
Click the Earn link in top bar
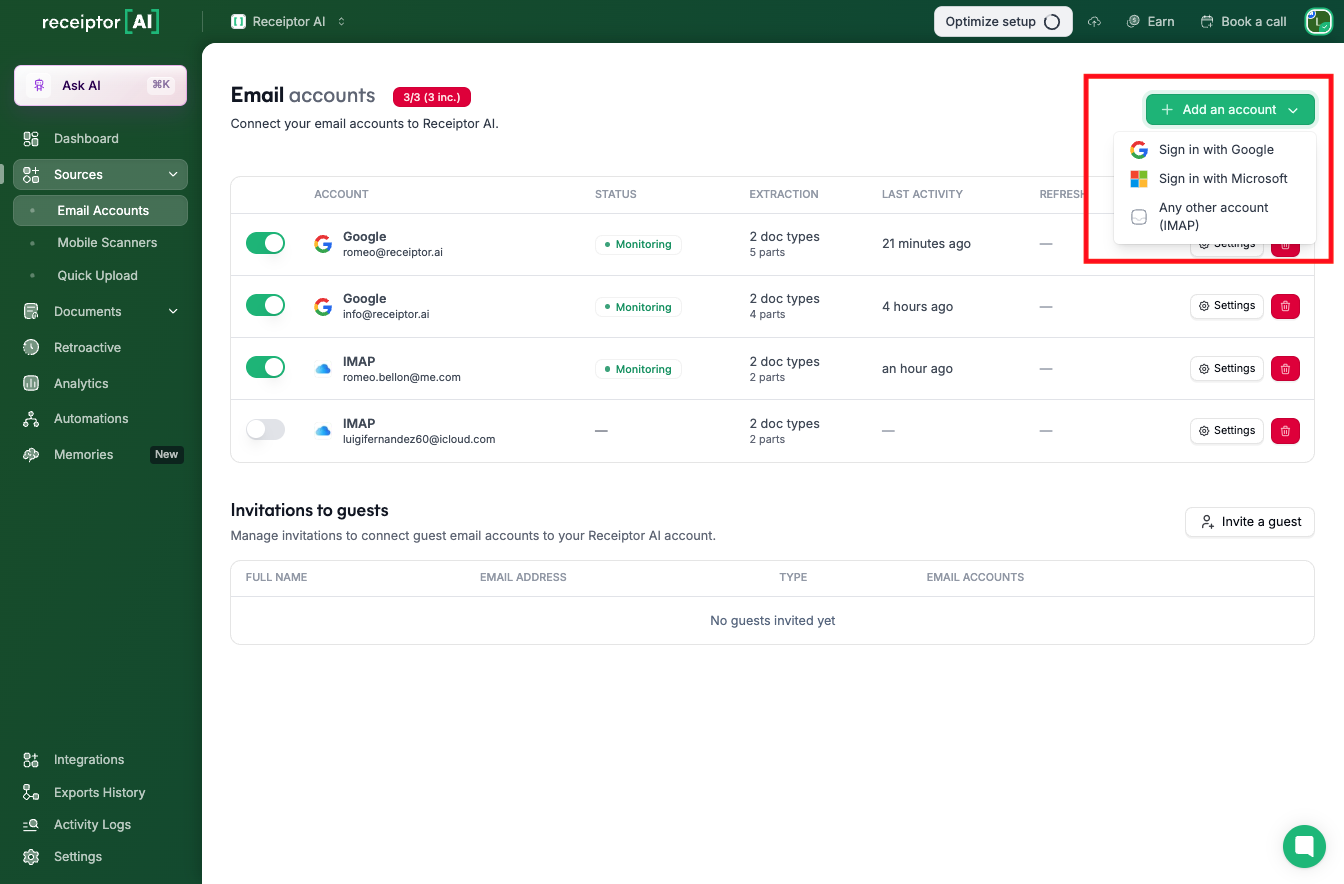click(x=1150, y=22)
